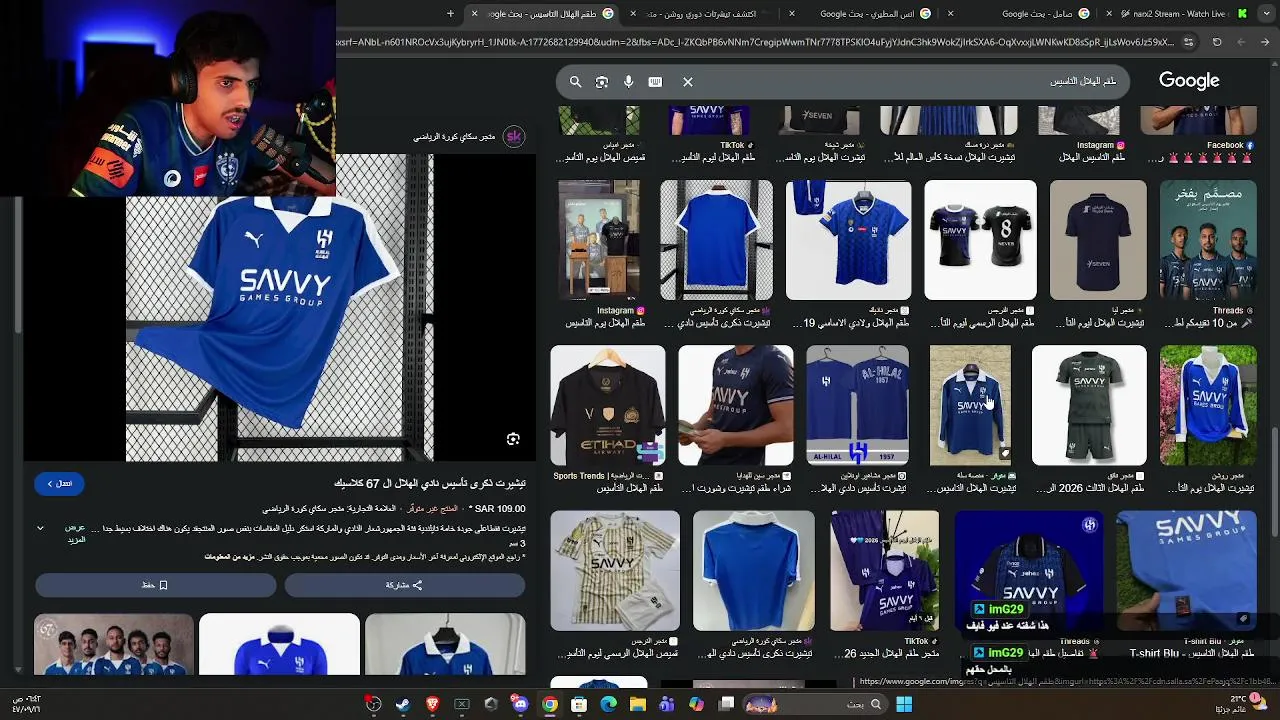Open the browser tab list dropdown arrow
The width and height of the screenshot is (1280, 720).
[1267, 13]
